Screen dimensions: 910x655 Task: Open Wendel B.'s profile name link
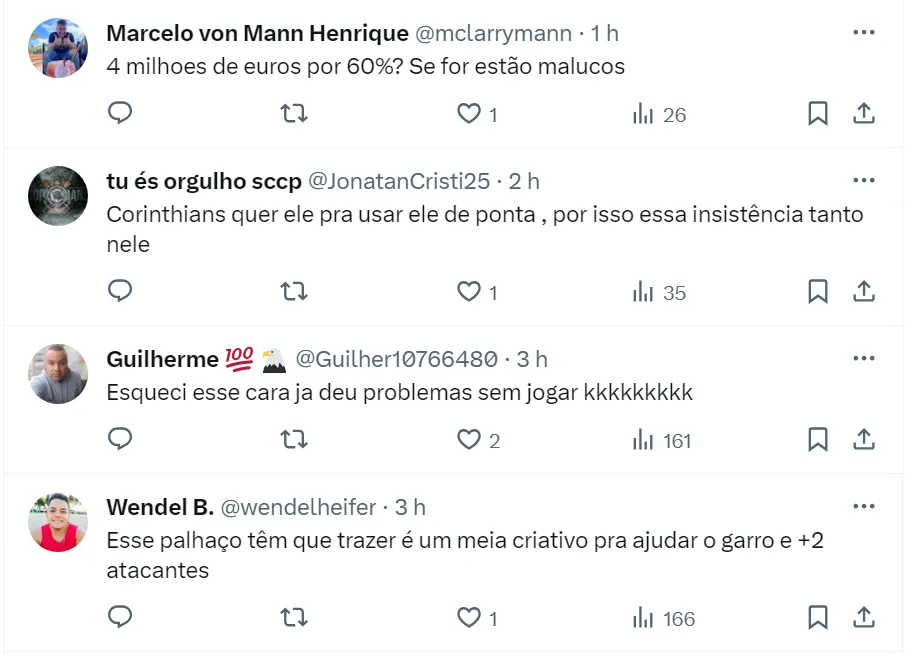[159, 507]
